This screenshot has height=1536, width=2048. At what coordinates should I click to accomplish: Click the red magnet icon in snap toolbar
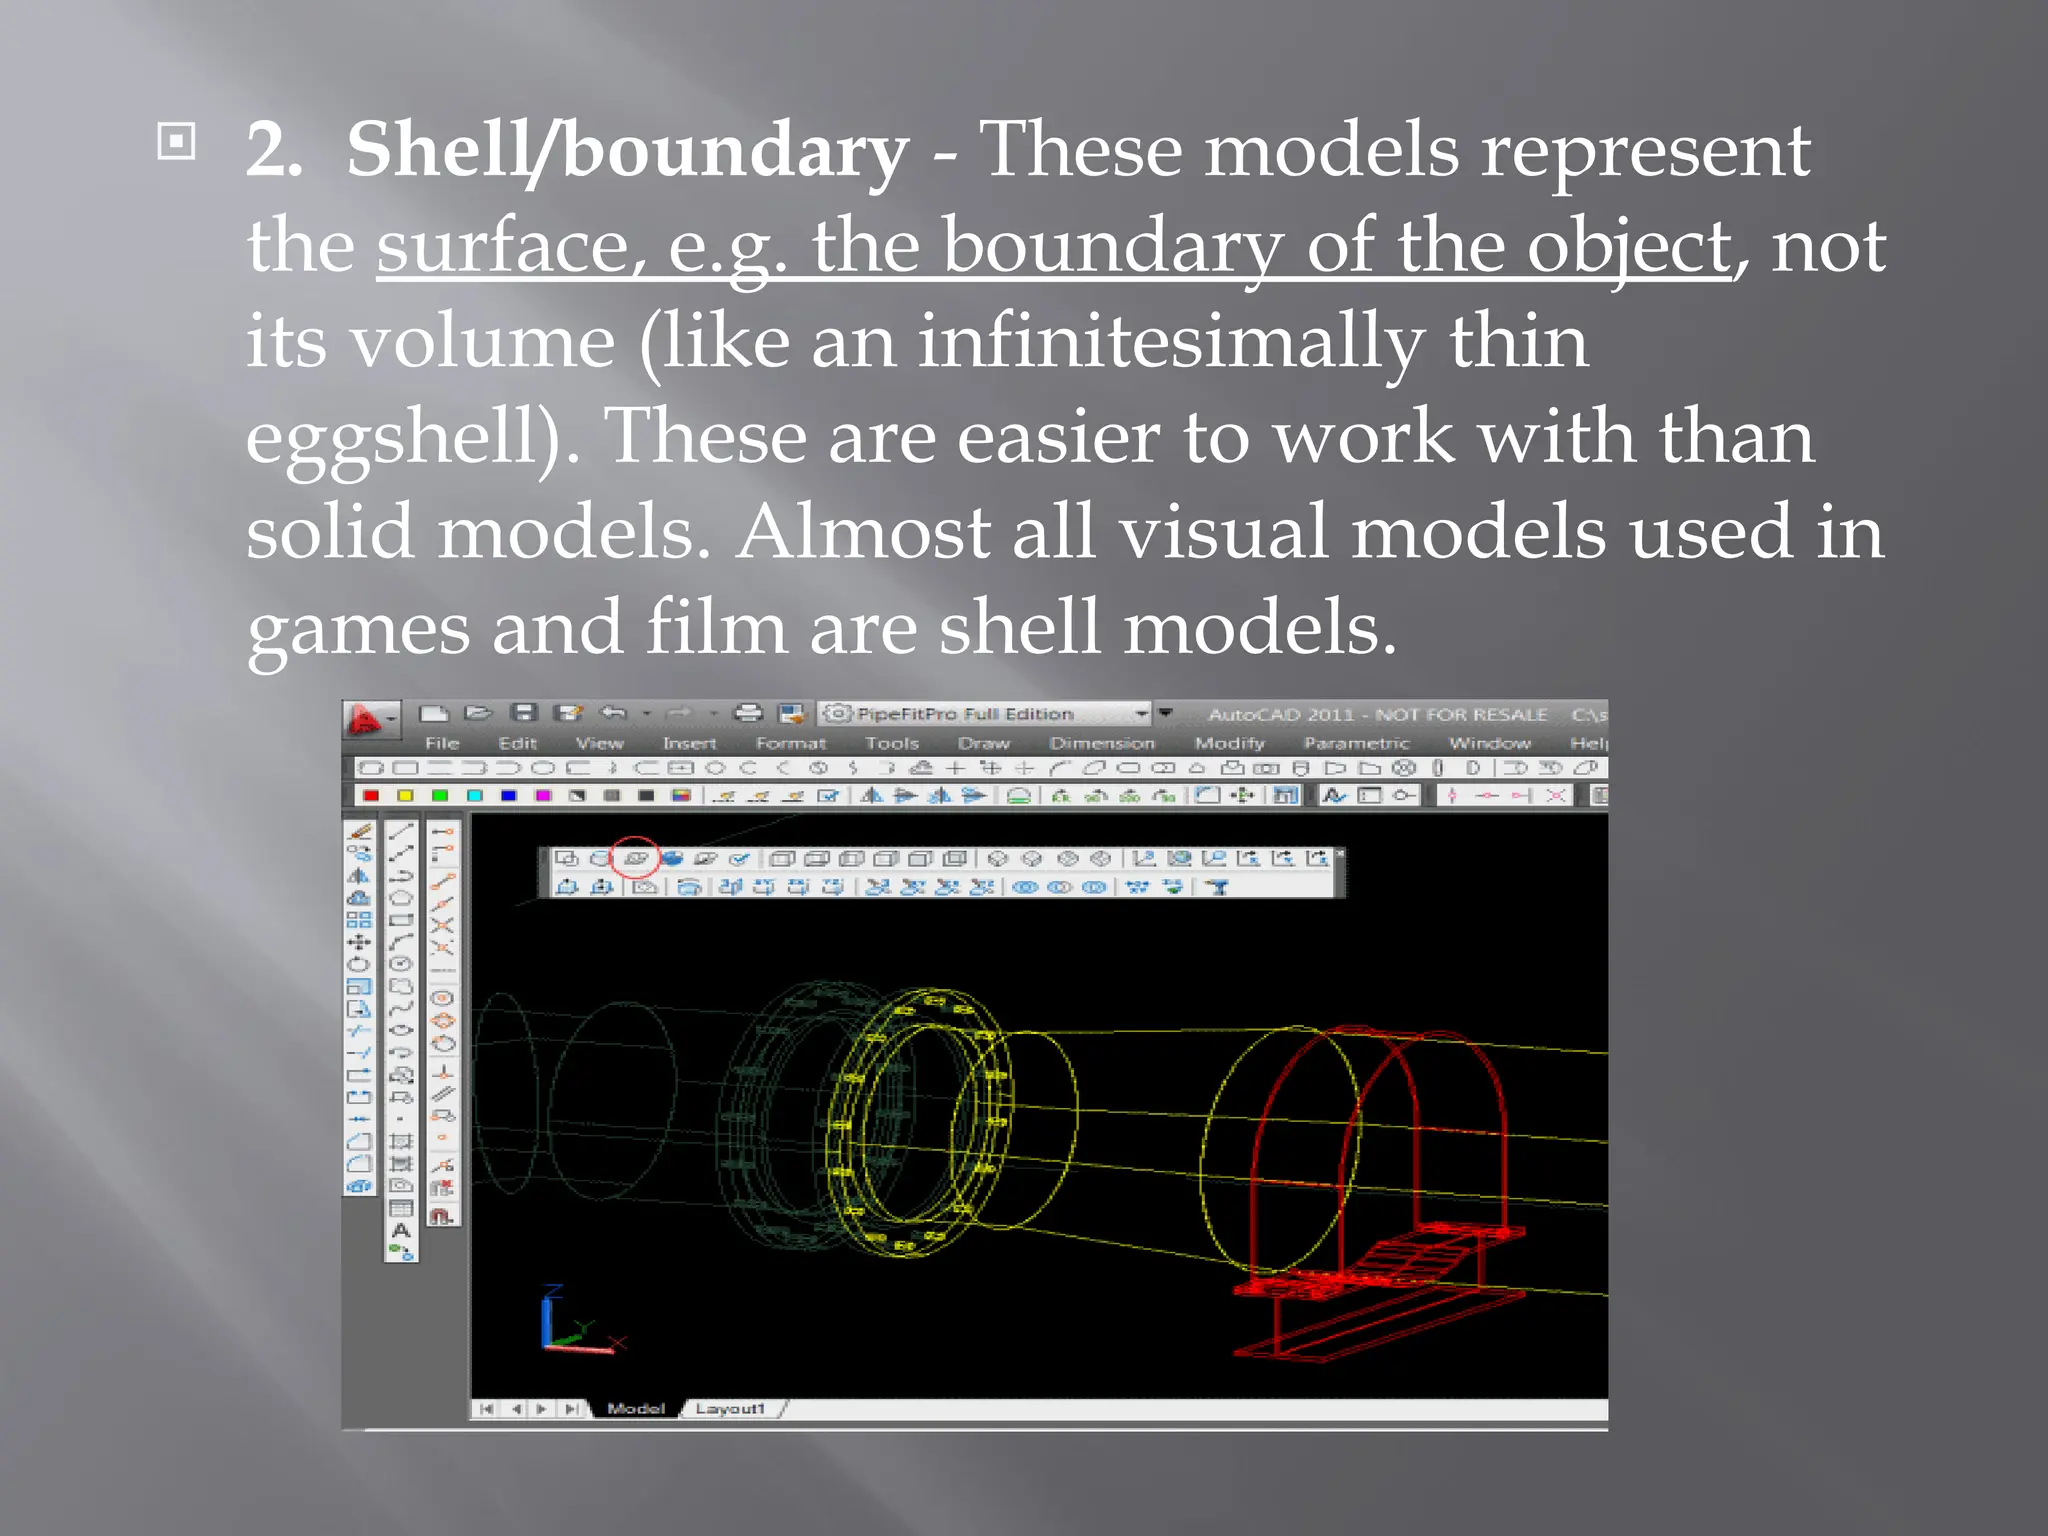click(x=442, y=1216)
